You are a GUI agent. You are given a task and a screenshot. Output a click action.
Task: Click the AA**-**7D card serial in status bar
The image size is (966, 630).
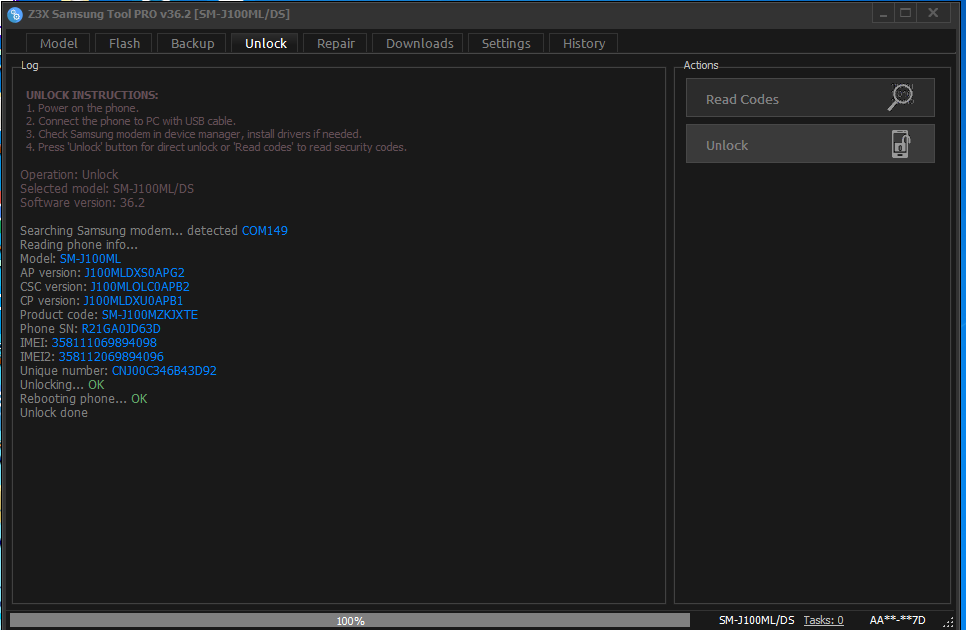(897, 620)
